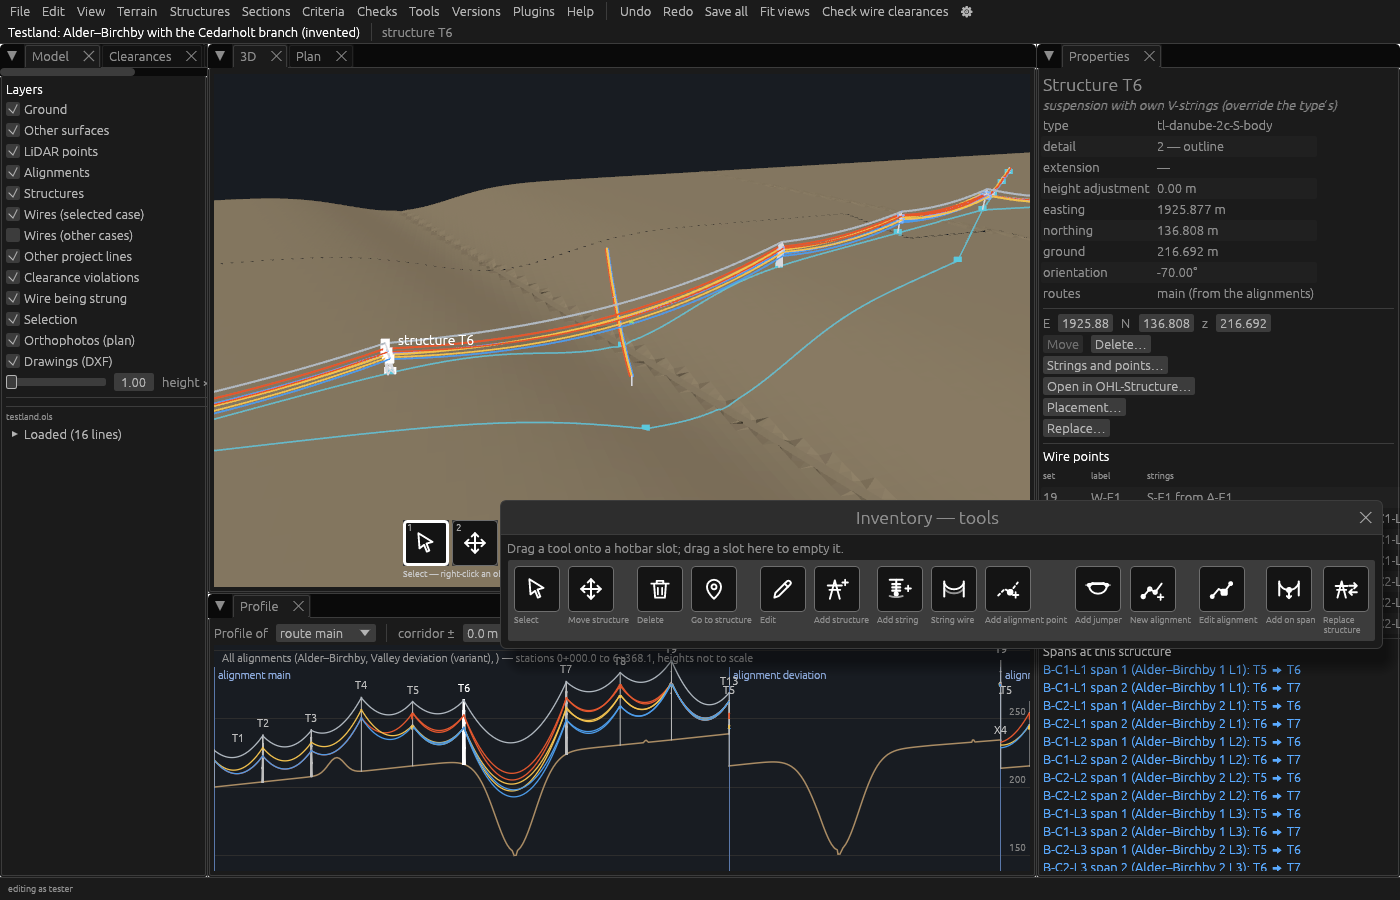Click hotbar slot 2 move tool

coord(475,543)
